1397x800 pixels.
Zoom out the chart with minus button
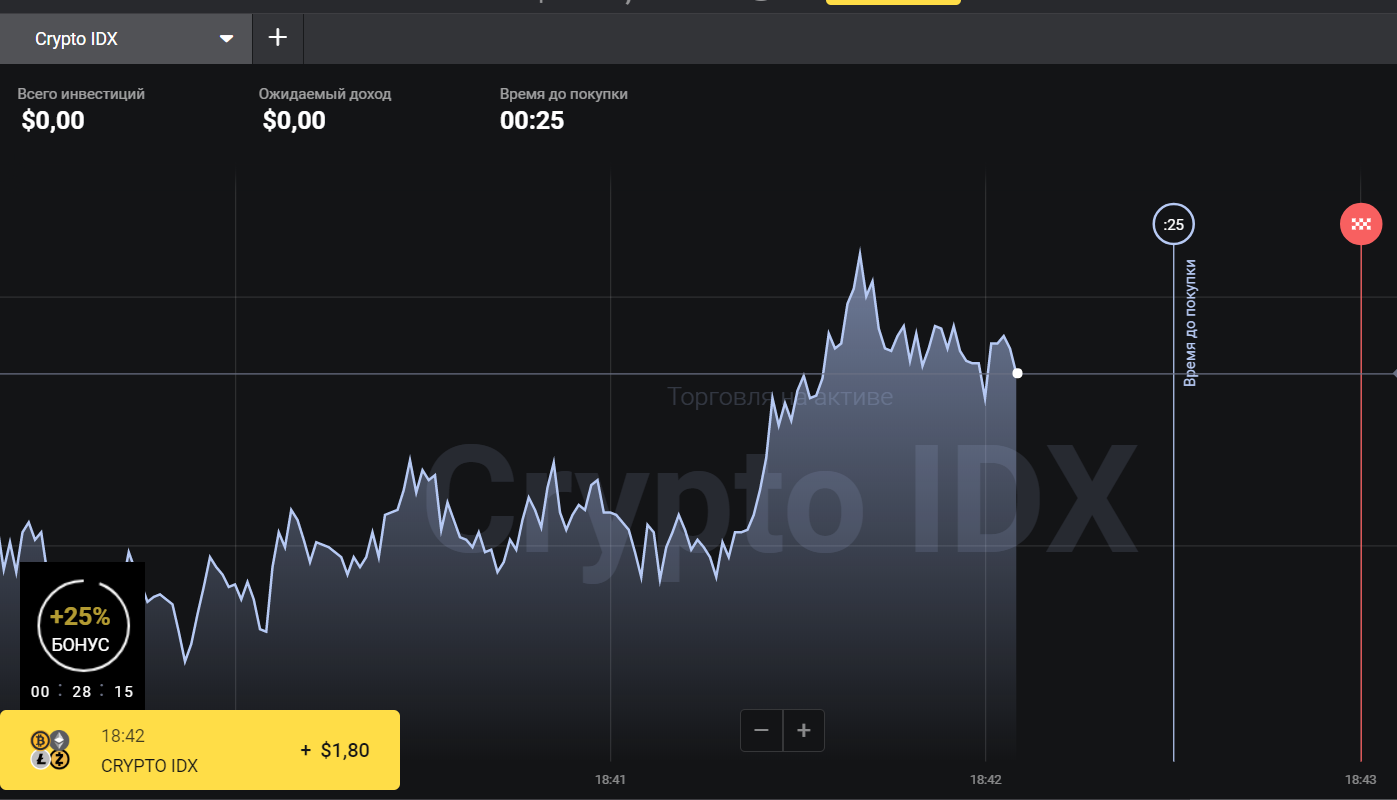point(761,730)
